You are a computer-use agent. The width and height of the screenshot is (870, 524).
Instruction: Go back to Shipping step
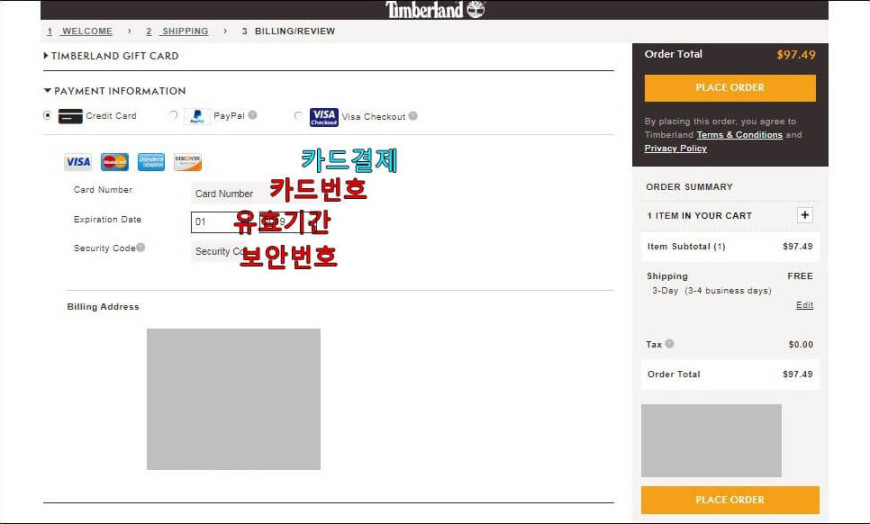pos(177,31)
